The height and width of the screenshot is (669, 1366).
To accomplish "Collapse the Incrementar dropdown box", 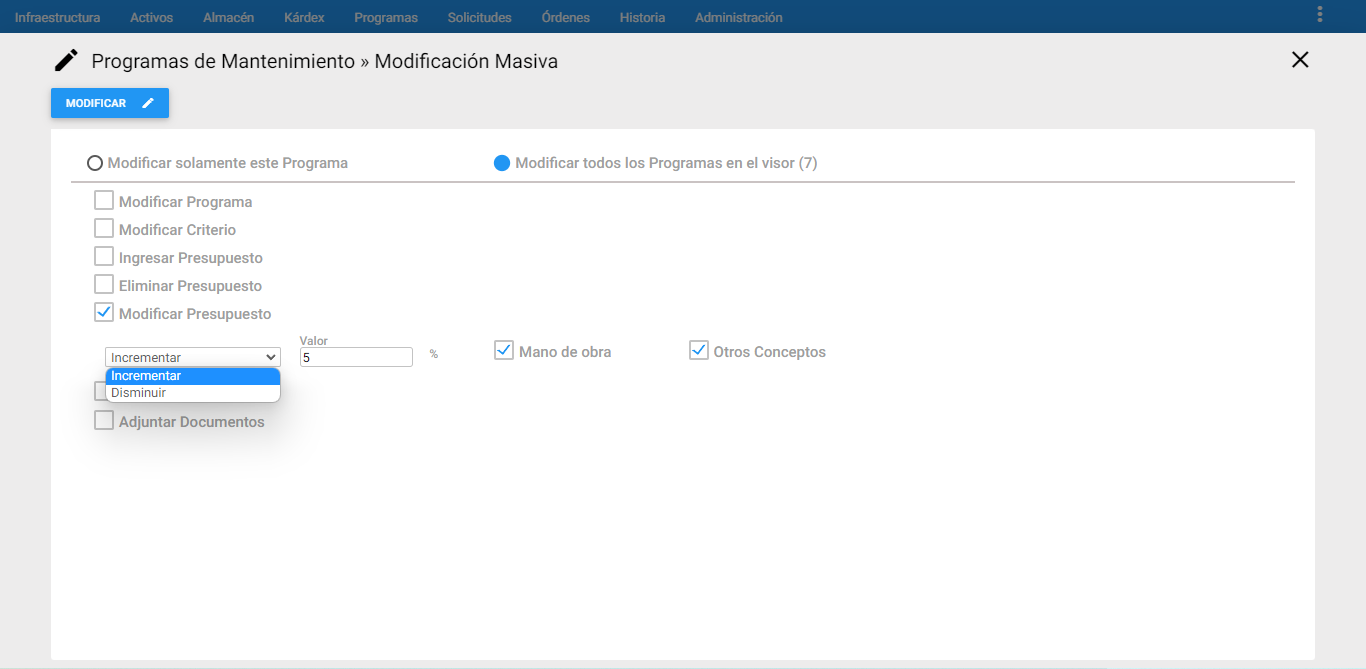I will (x=193, y=357).
